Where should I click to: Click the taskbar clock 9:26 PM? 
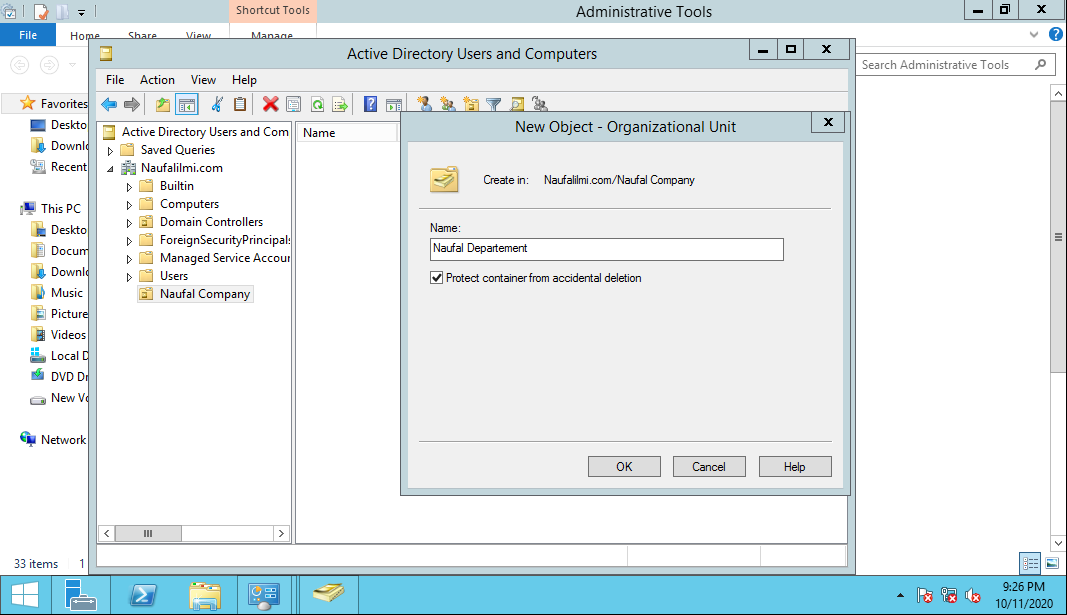tap(1023, 586)
